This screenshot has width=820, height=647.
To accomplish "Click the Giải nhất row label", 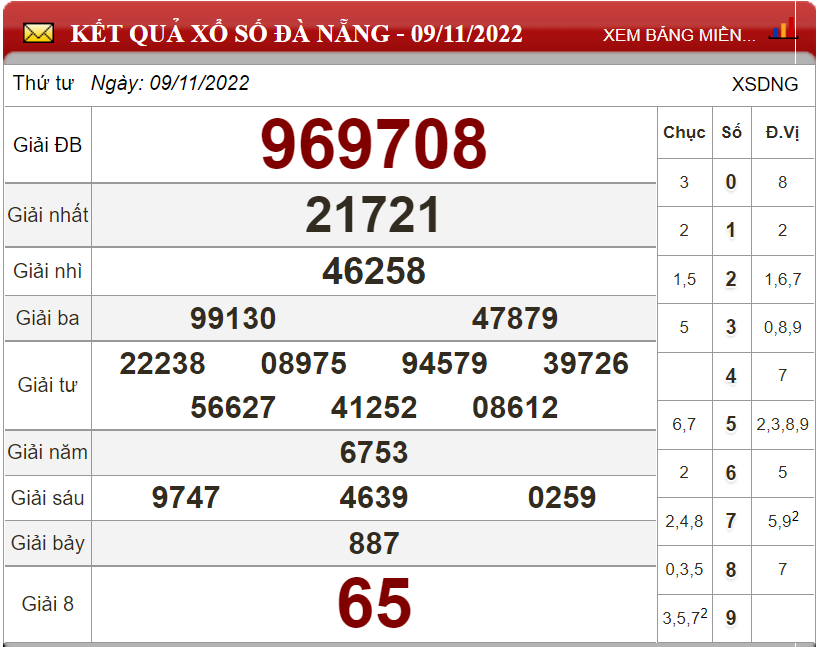I will pyautogui.click(x=48, y=215).
